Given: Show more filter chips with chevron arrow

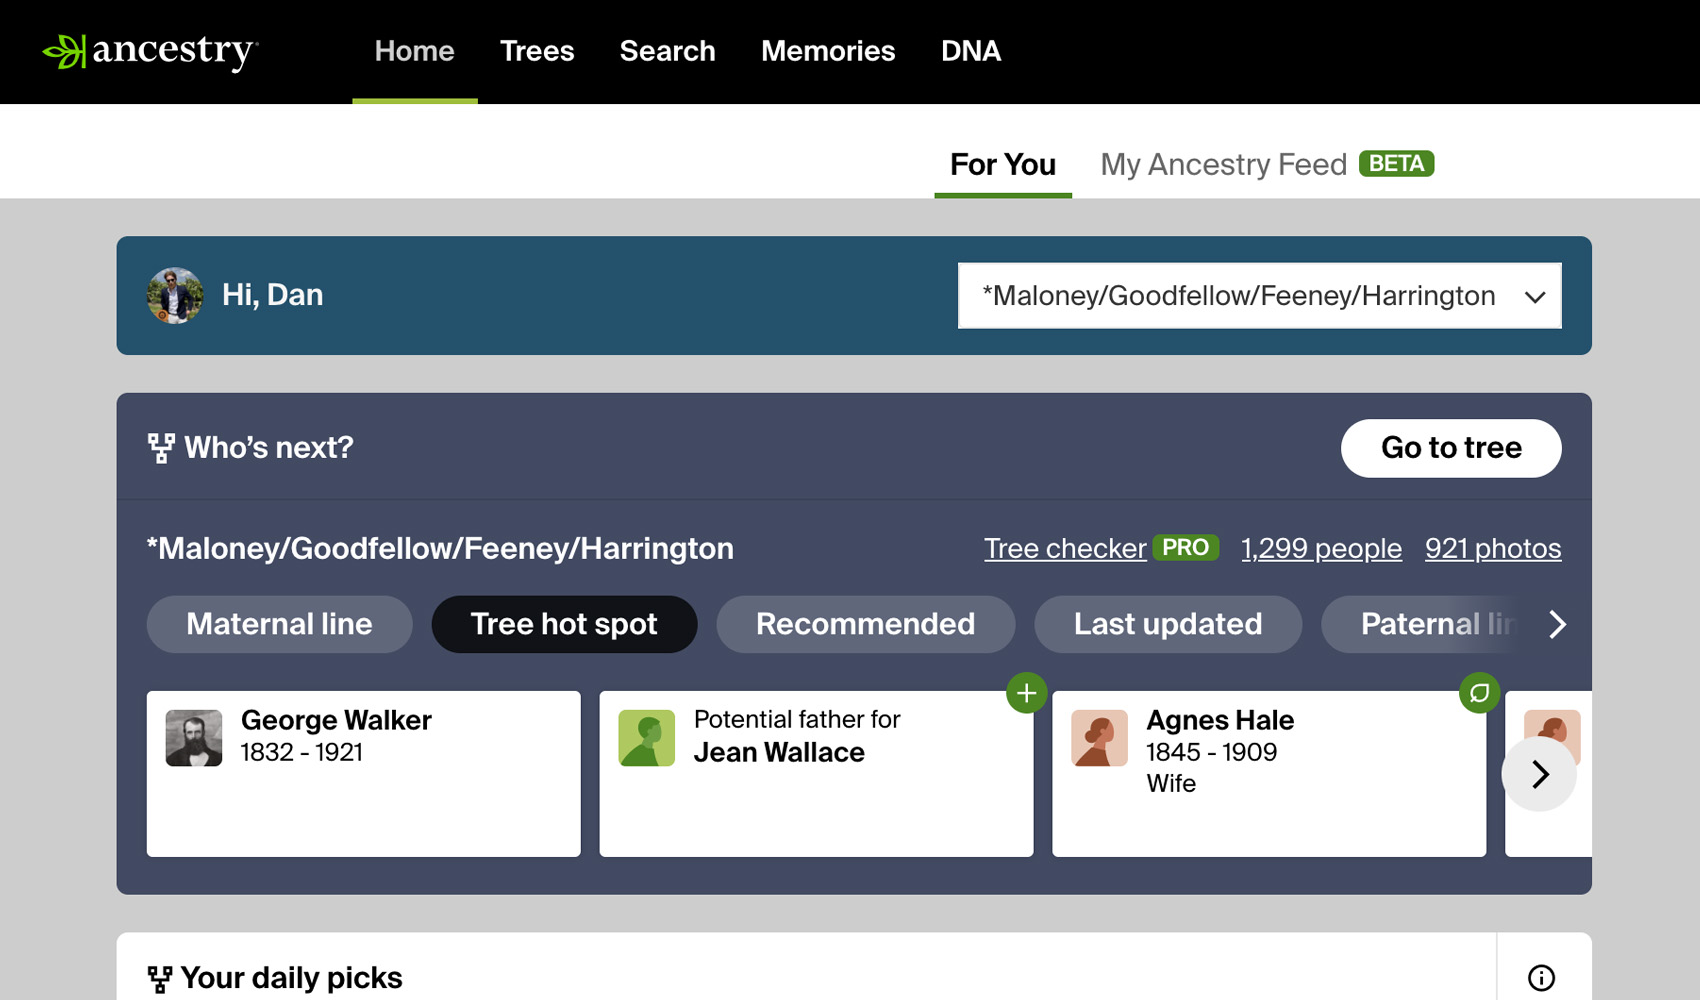Looking at the screenshot, I should click(1557, 624).
